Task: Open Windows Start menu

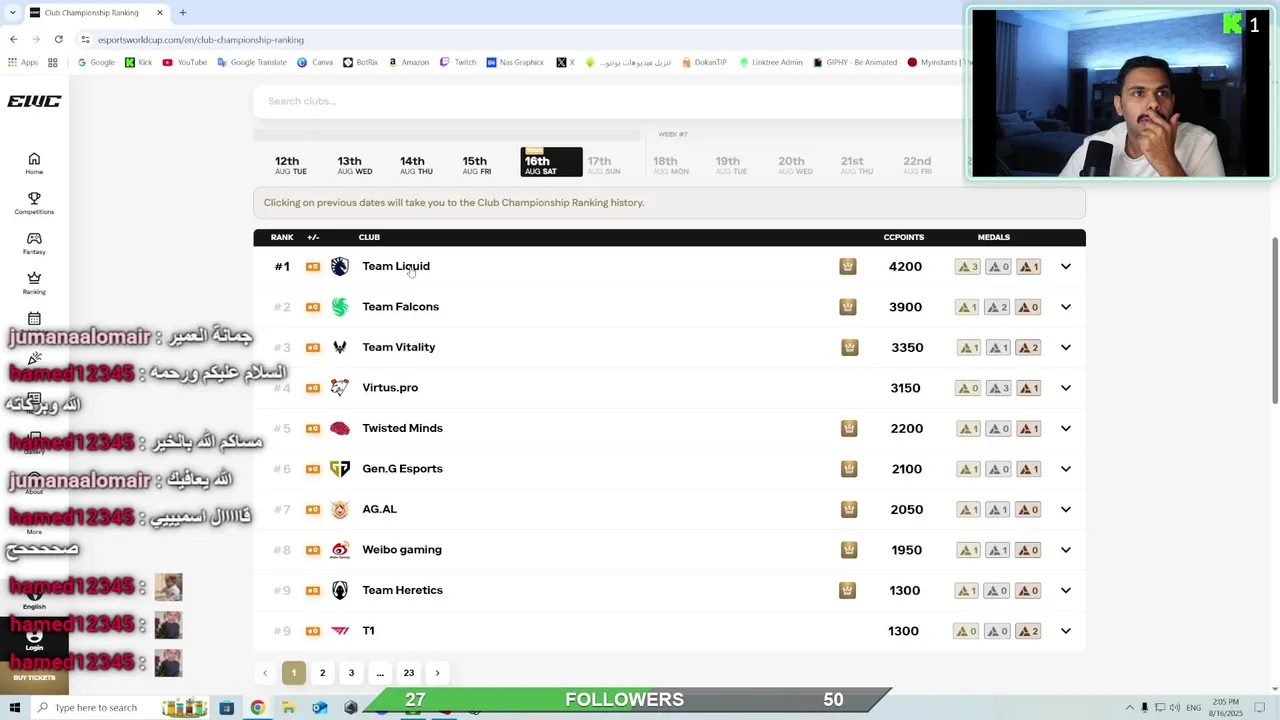Action: (x=14, y=708)
